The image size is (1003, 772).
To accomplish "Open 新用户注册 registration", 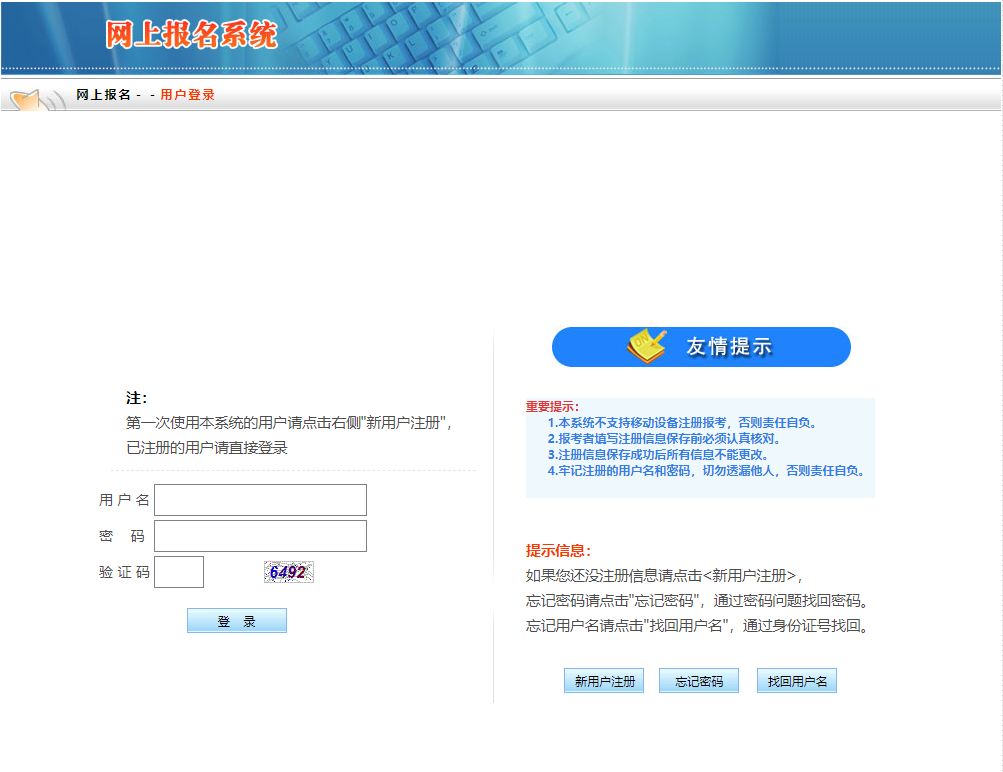I will [x=604, y=681].
